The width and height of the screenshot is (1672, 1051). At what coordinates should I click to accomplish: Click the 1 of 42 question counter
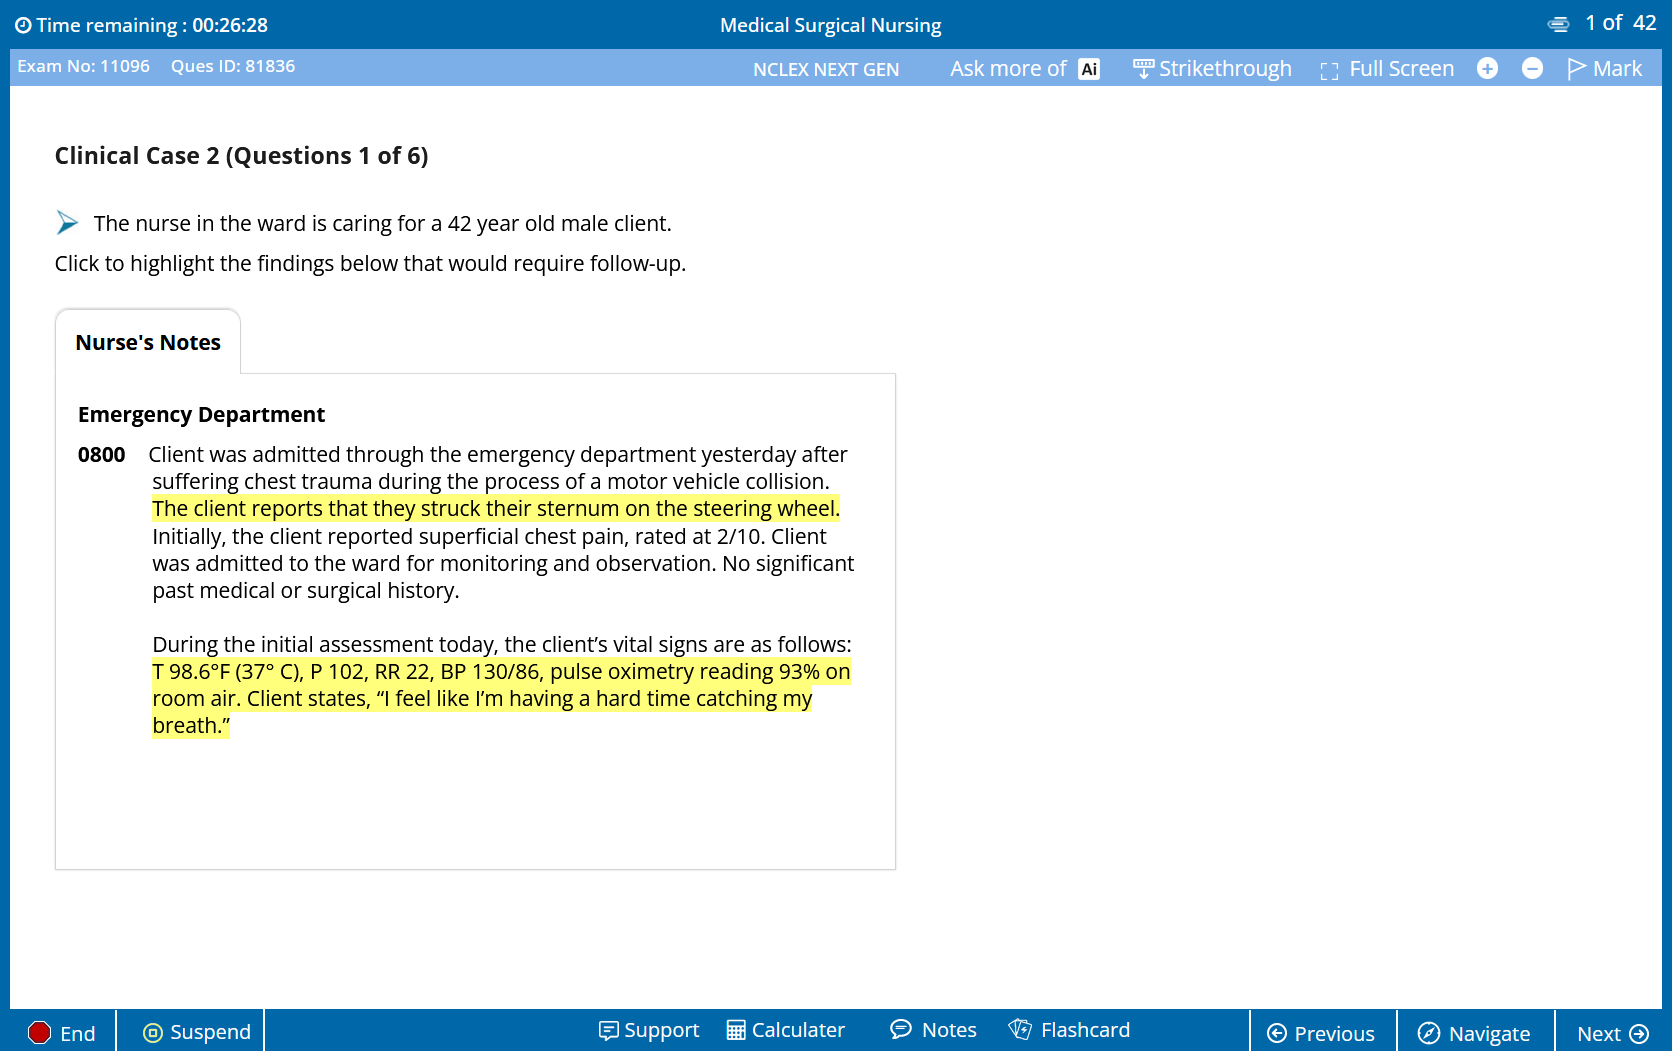point(1621,23)
